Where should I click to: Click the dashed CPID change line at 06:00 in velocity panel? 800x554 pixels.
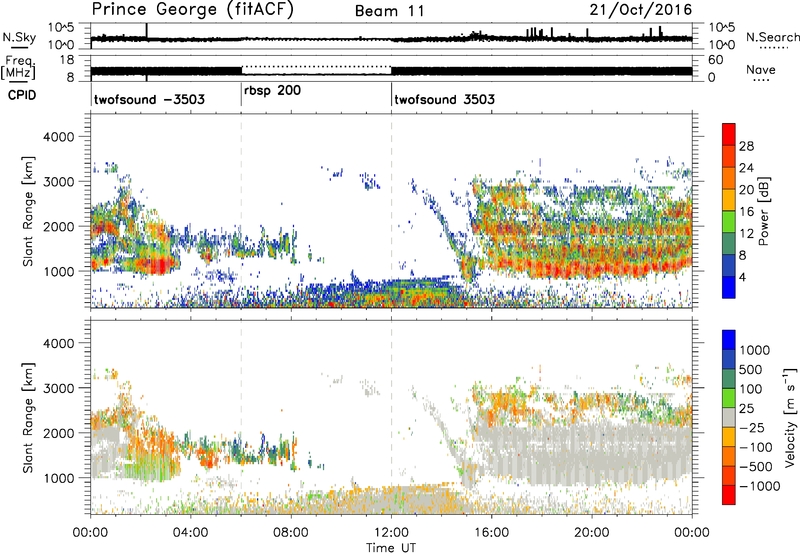(x=241, y=416)
